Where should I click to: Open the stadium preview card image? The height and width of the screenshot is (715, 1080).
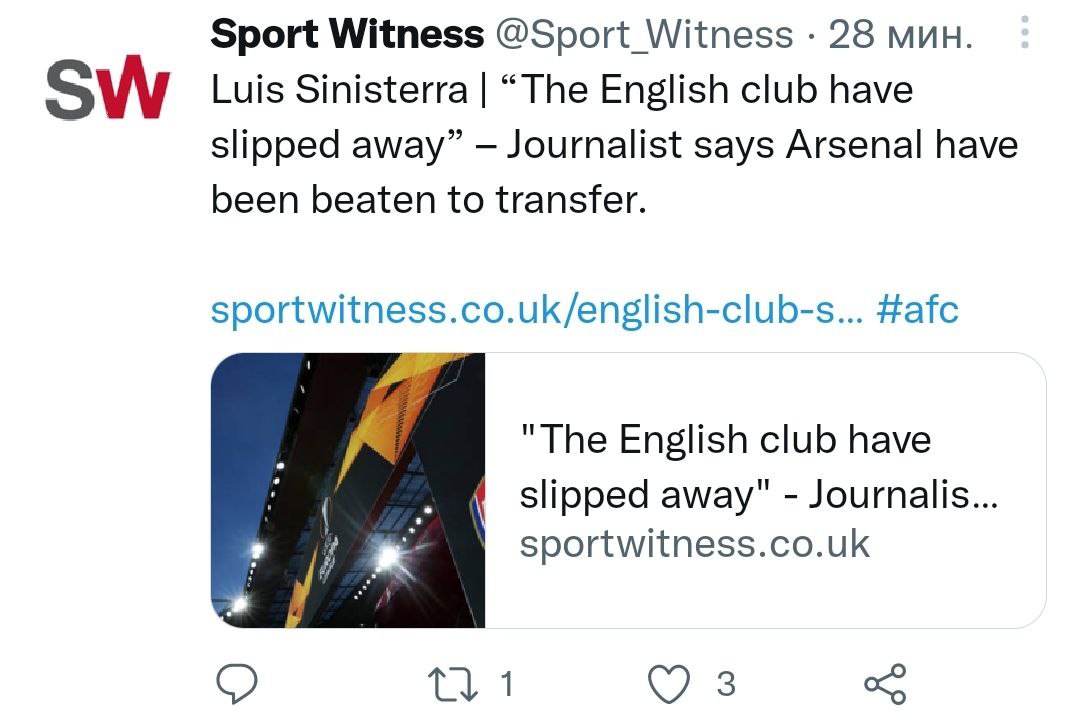pyautogui.click(x=348, y=490)
